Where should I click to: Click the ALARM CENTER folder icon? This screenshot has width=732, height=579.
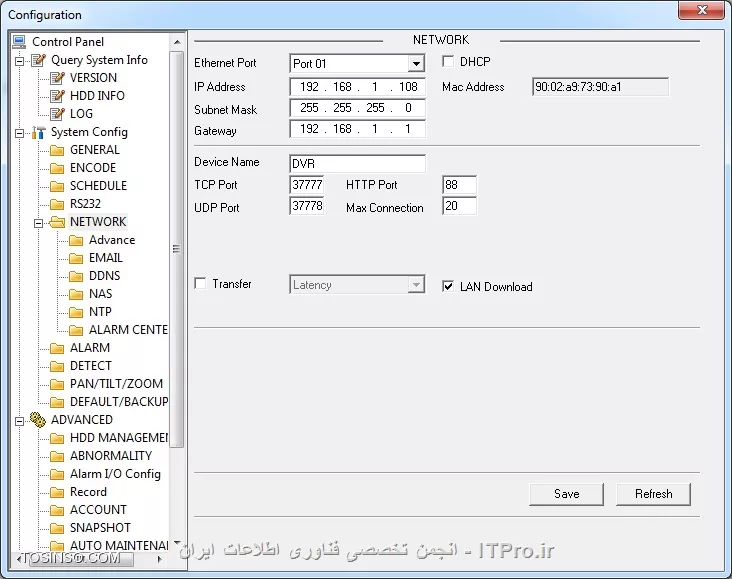point(76,330)
